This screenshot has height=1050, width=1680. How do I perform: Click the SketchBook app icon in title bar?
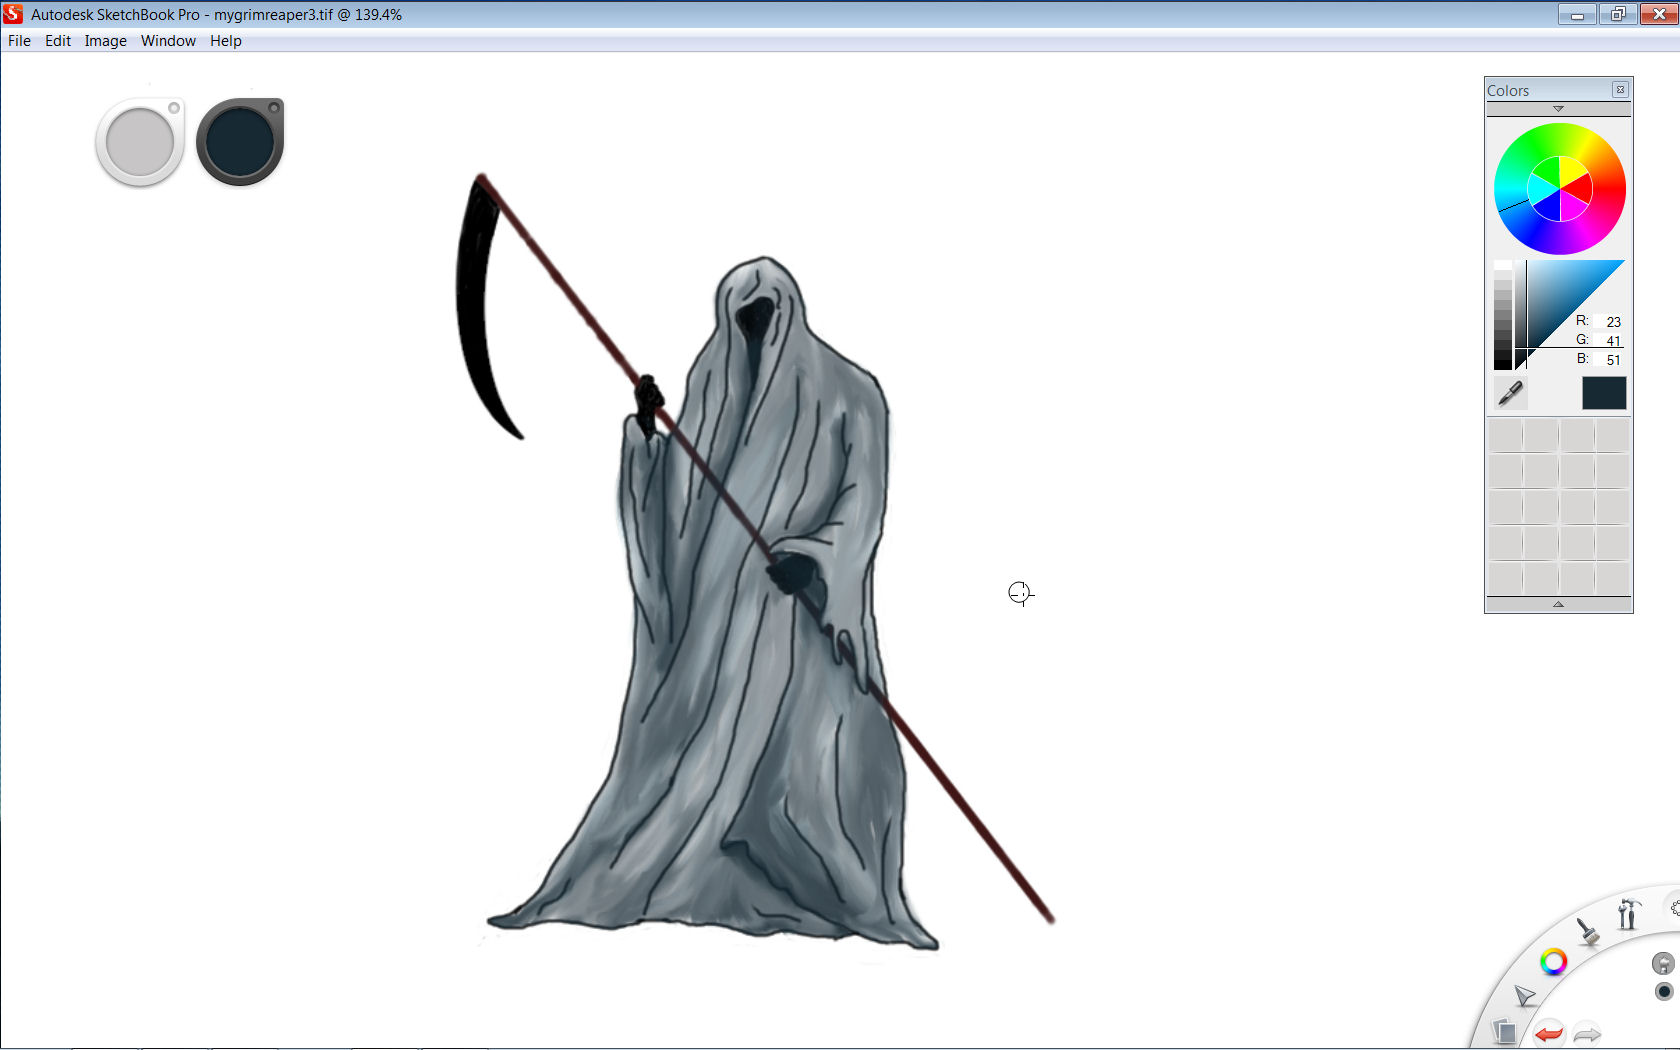coord(13,14)
